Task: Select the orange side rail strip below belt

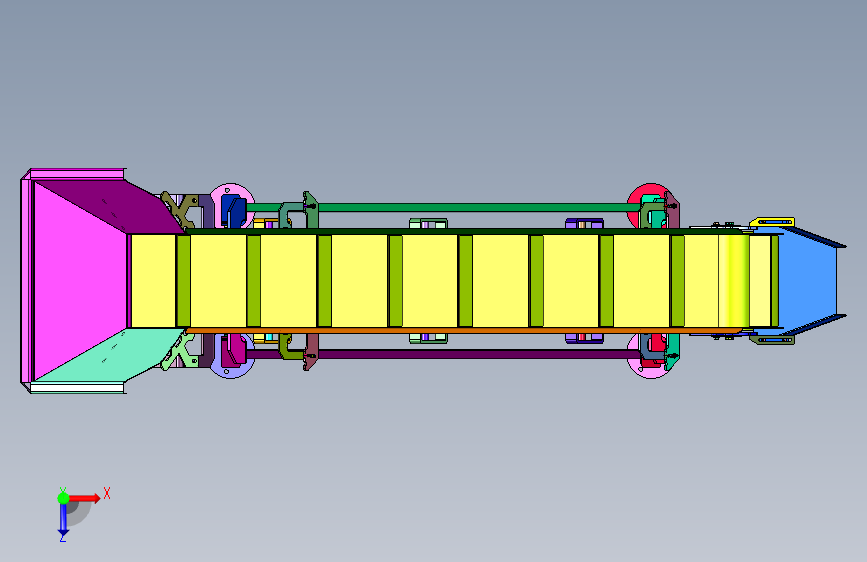Action: click(464, 331)
